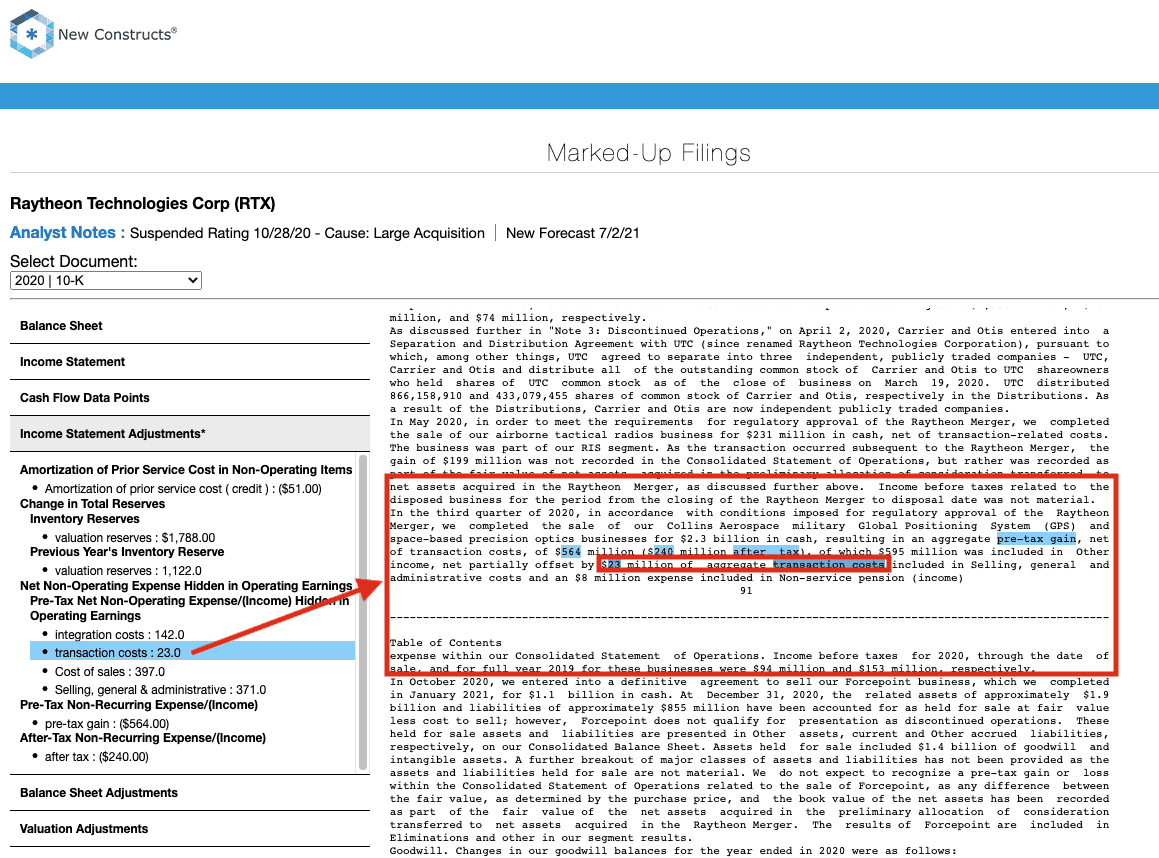Image resolution: width=1159 pixels, height=858 pixels.
Task: Click "Net Non-Operating Expense Hidden in Operating Earnings" heading
Action: point(186,586)
